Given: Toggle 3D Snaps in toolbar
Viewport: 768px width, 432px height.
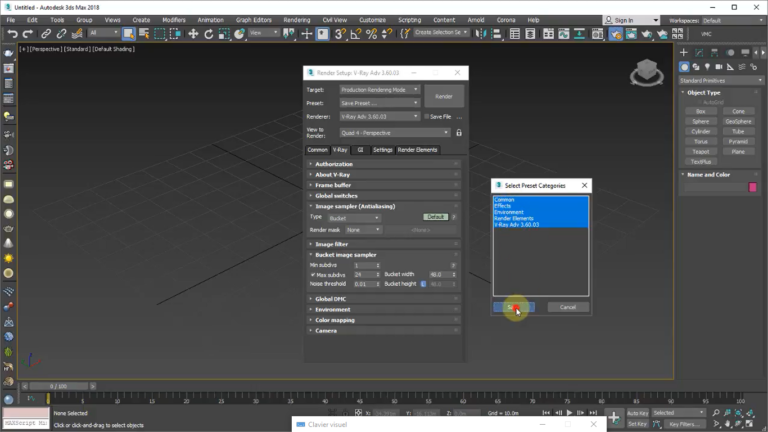Looking at the screenshot, I should coord(339,34).
